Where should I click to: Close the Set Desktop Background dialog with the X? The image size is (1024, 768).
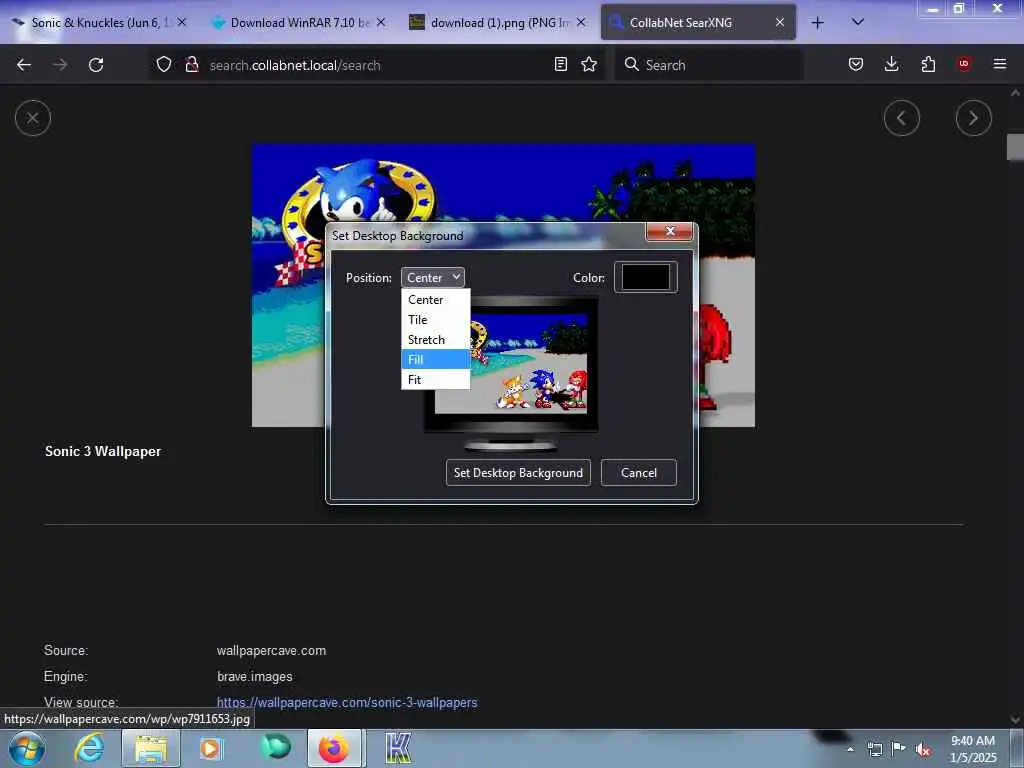point(669,231)
